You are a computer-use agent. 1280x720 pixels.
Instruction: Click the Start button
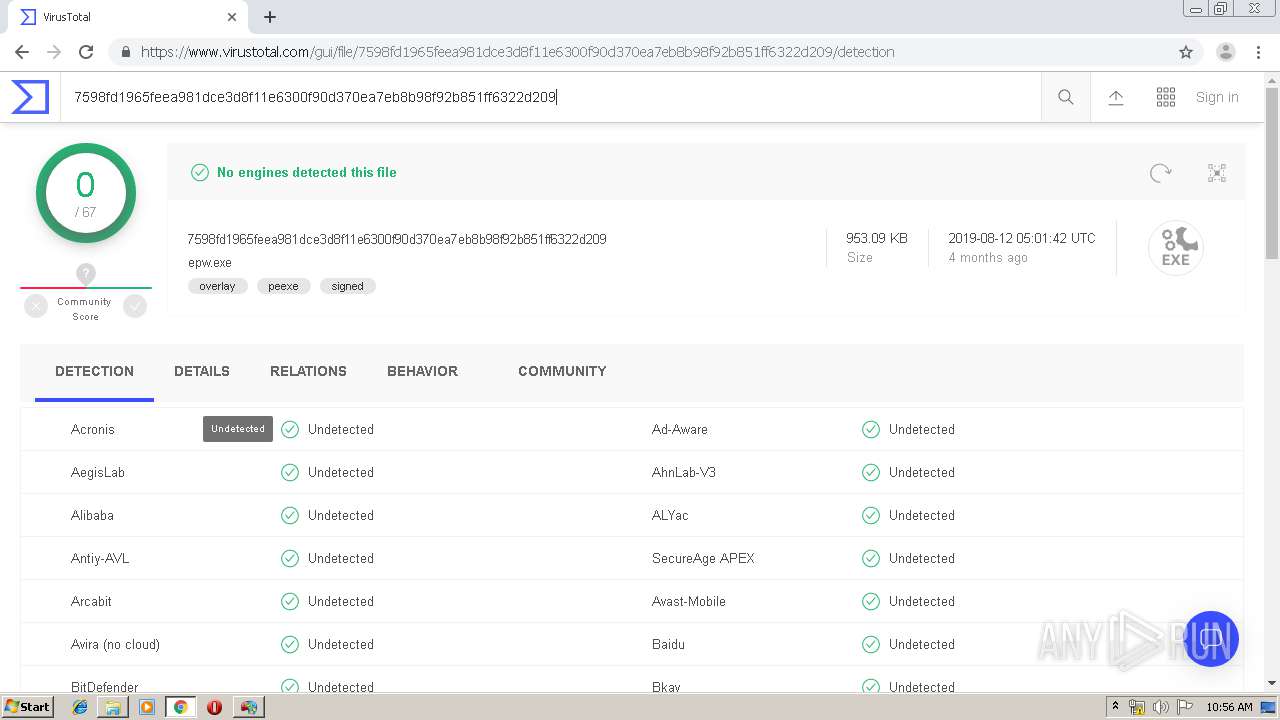pos(28,707)
